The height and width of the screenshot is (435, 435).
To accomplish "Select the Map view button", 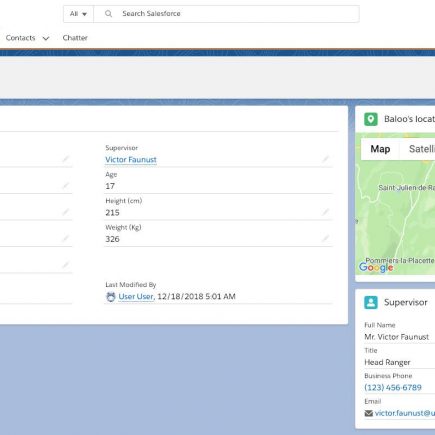I will click(x=380, y=149).
